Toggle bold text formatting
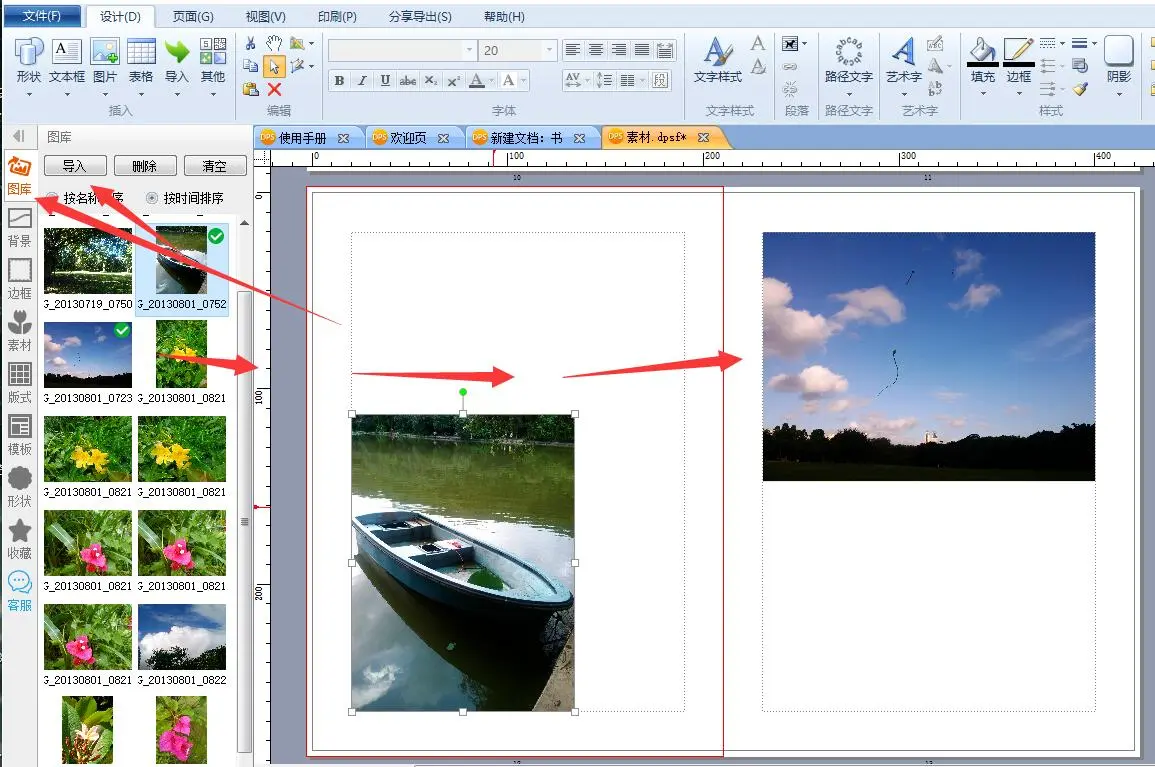The image size is (1155, 767). coord(339,81)
